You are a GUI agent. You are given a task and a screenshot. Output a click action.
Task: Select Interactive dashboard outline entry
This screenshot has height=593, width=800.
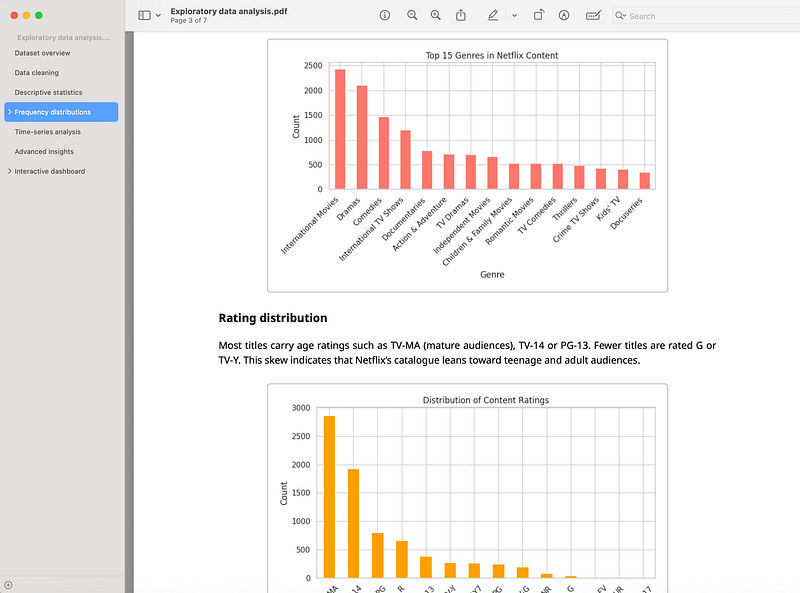[x=50, y=171]
